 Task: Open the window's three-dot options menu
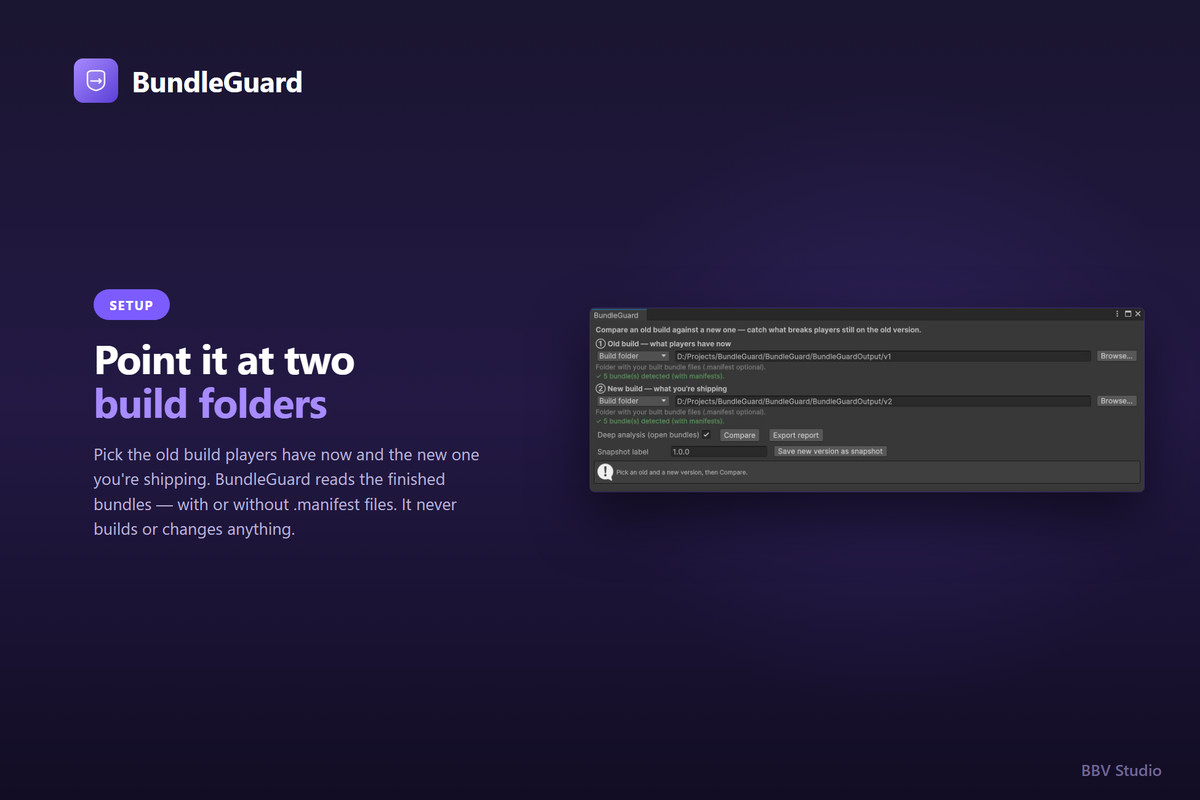[1117, 314]
